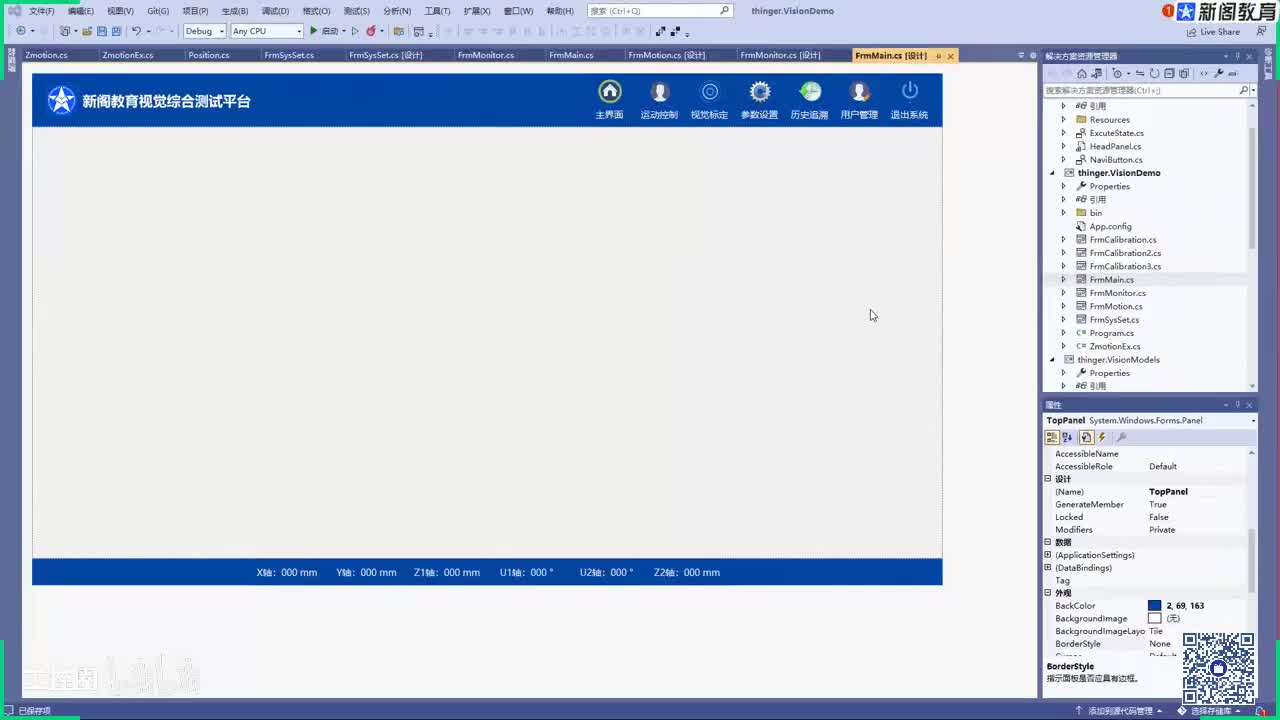Click the 运动控制 navigation icon
1280x720 pixels.
659,92
